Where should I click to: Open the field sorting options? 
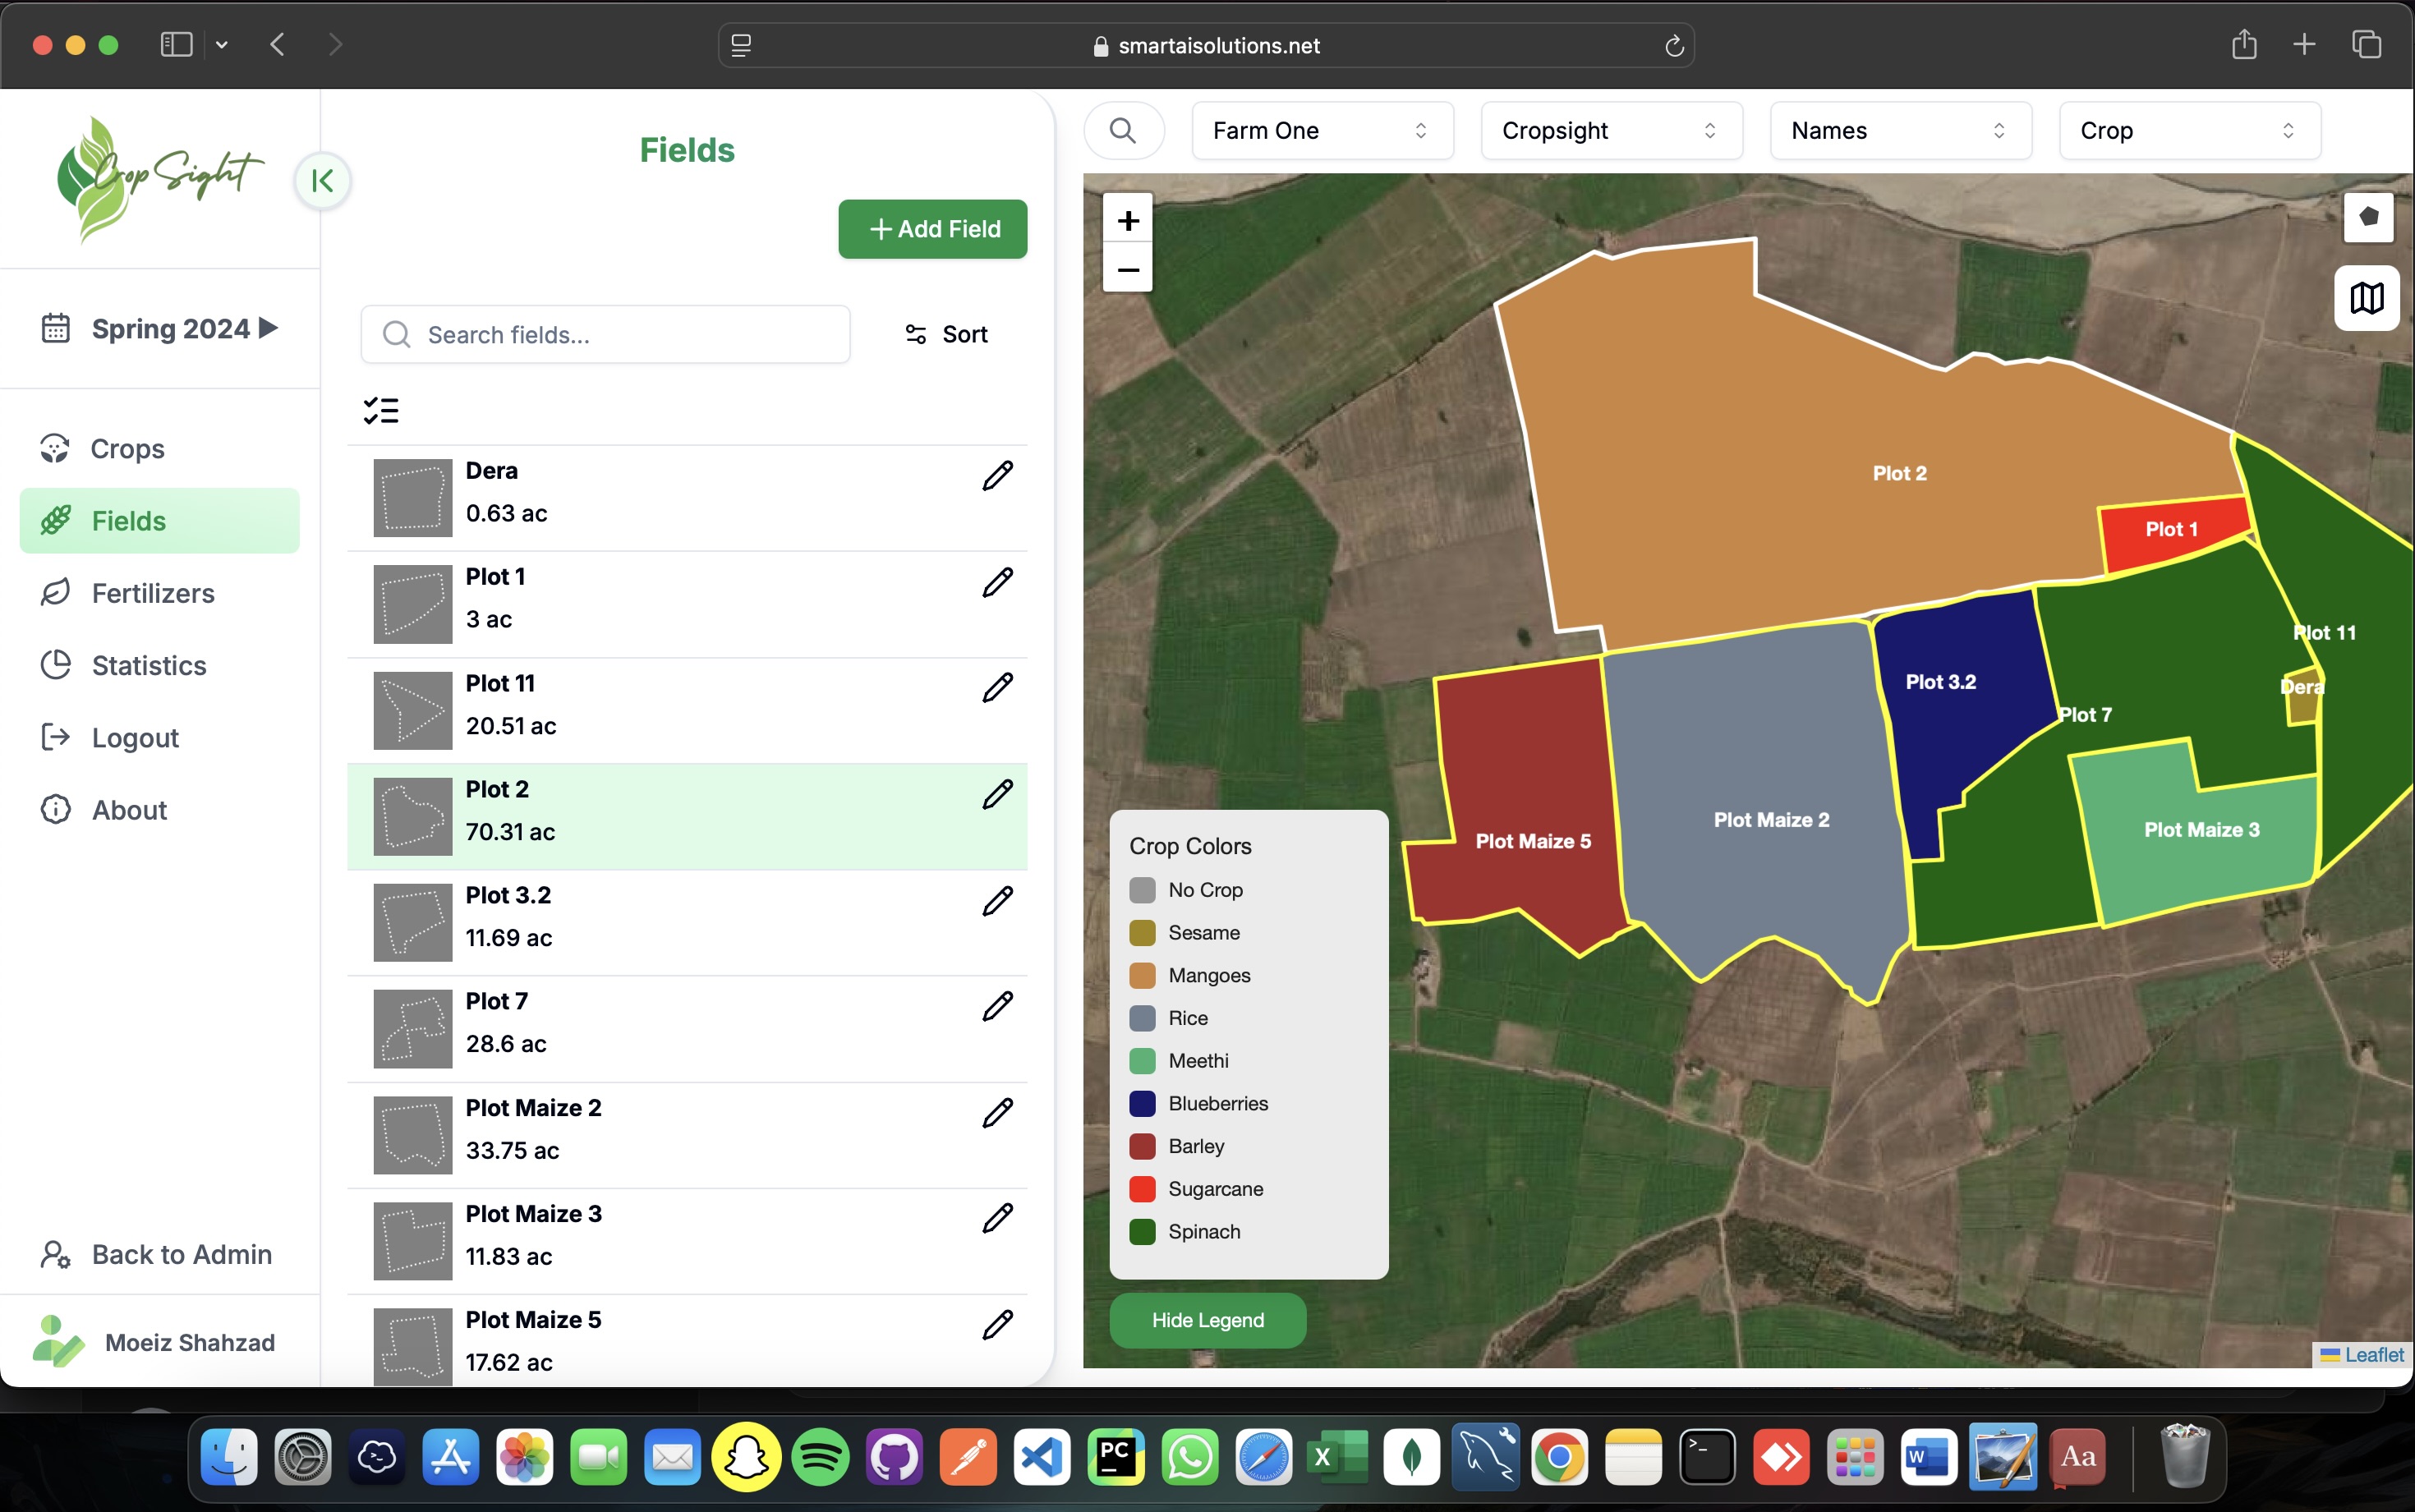coord(946,333)
